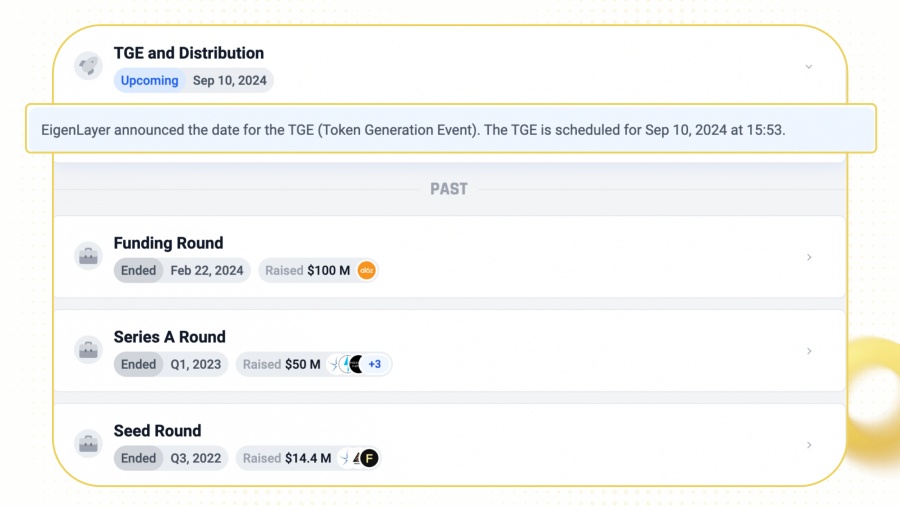Image resolution: width=900 pixels, height=506 pixels.
Task: Click the Raised $14.4 M pill
Action: click(x=309, y=458)
